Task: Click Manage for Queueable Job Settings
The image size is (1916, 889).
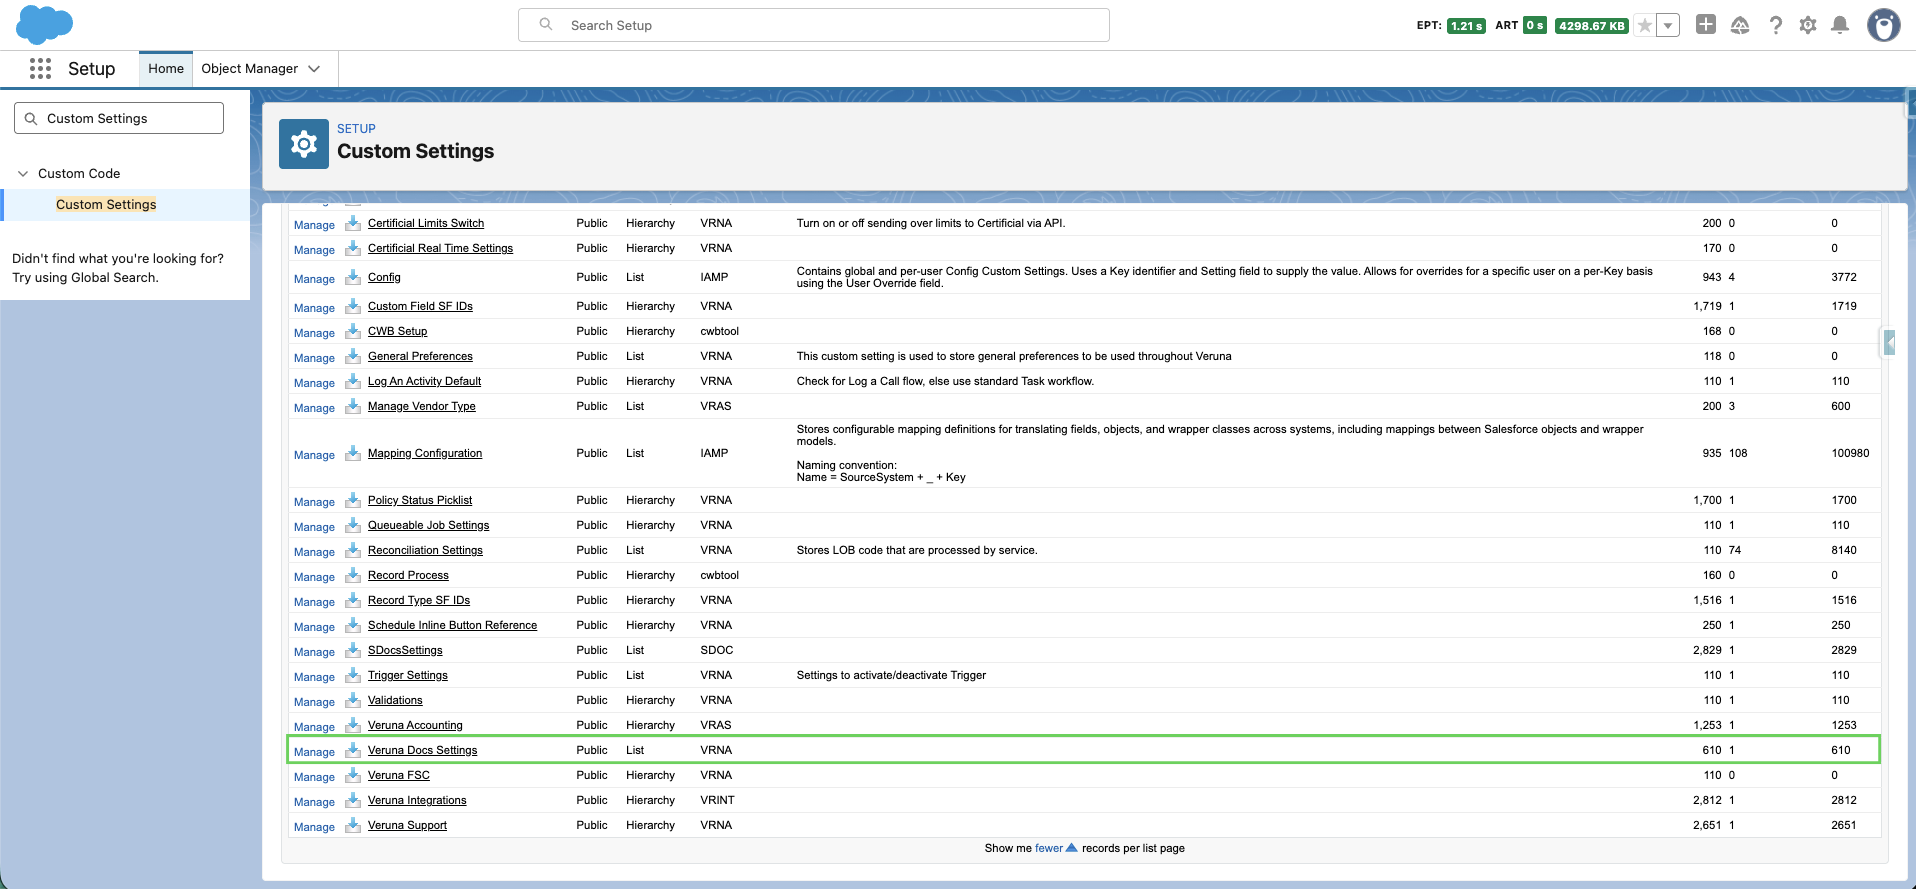Action: coord(314,527)
